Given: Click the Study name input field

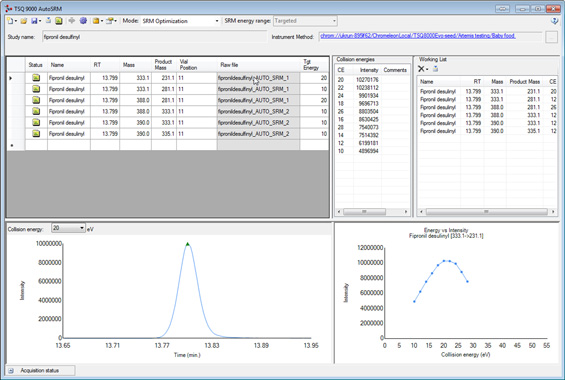Looking at the screenshot, I should tap(155, 37).
